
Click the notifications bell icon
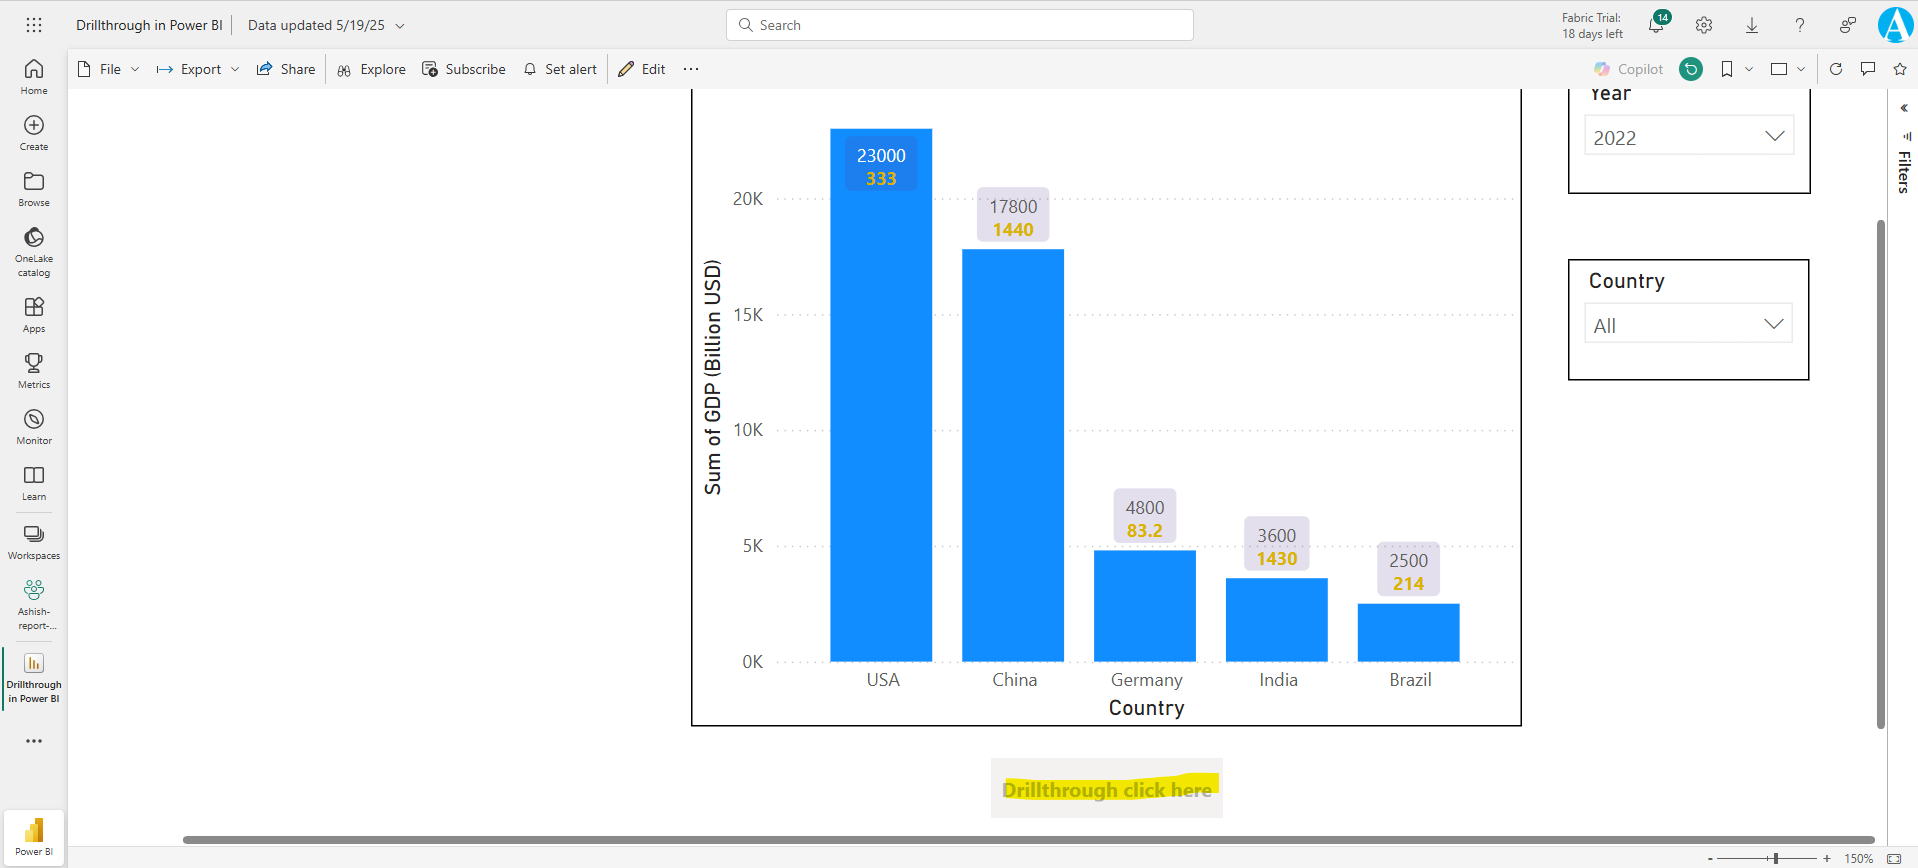[1656, 26]
